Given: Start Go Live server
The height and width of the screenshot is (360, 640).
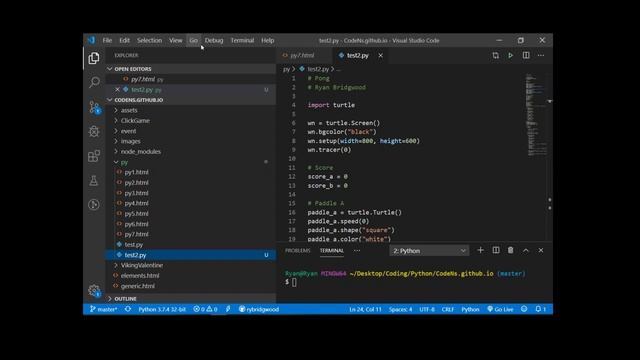Looking at the screenshot, I should (500, 309).
